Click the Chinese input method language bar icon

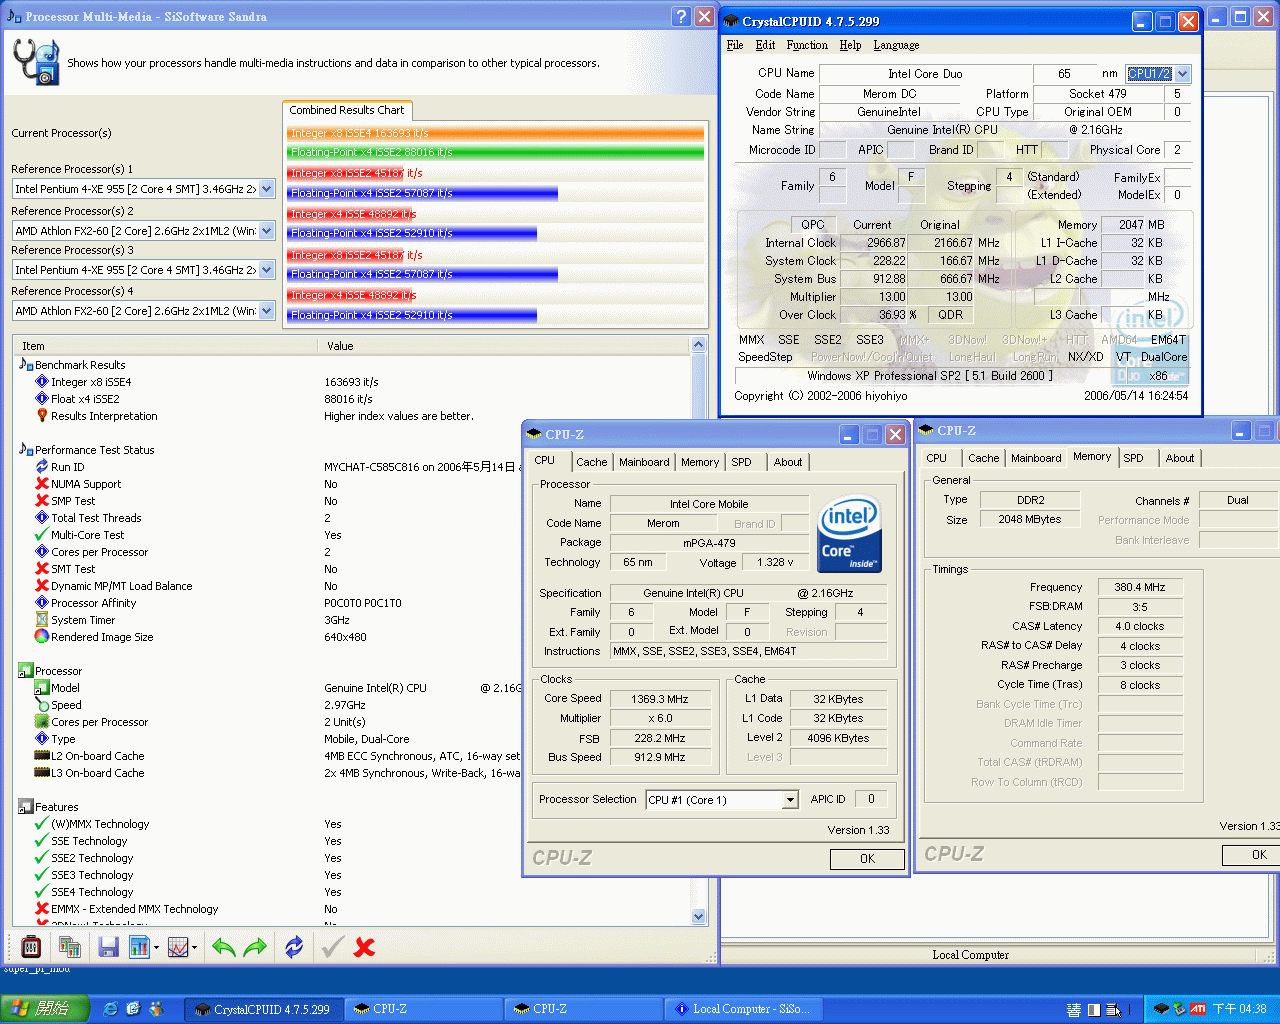[x=1074, y=1010]
